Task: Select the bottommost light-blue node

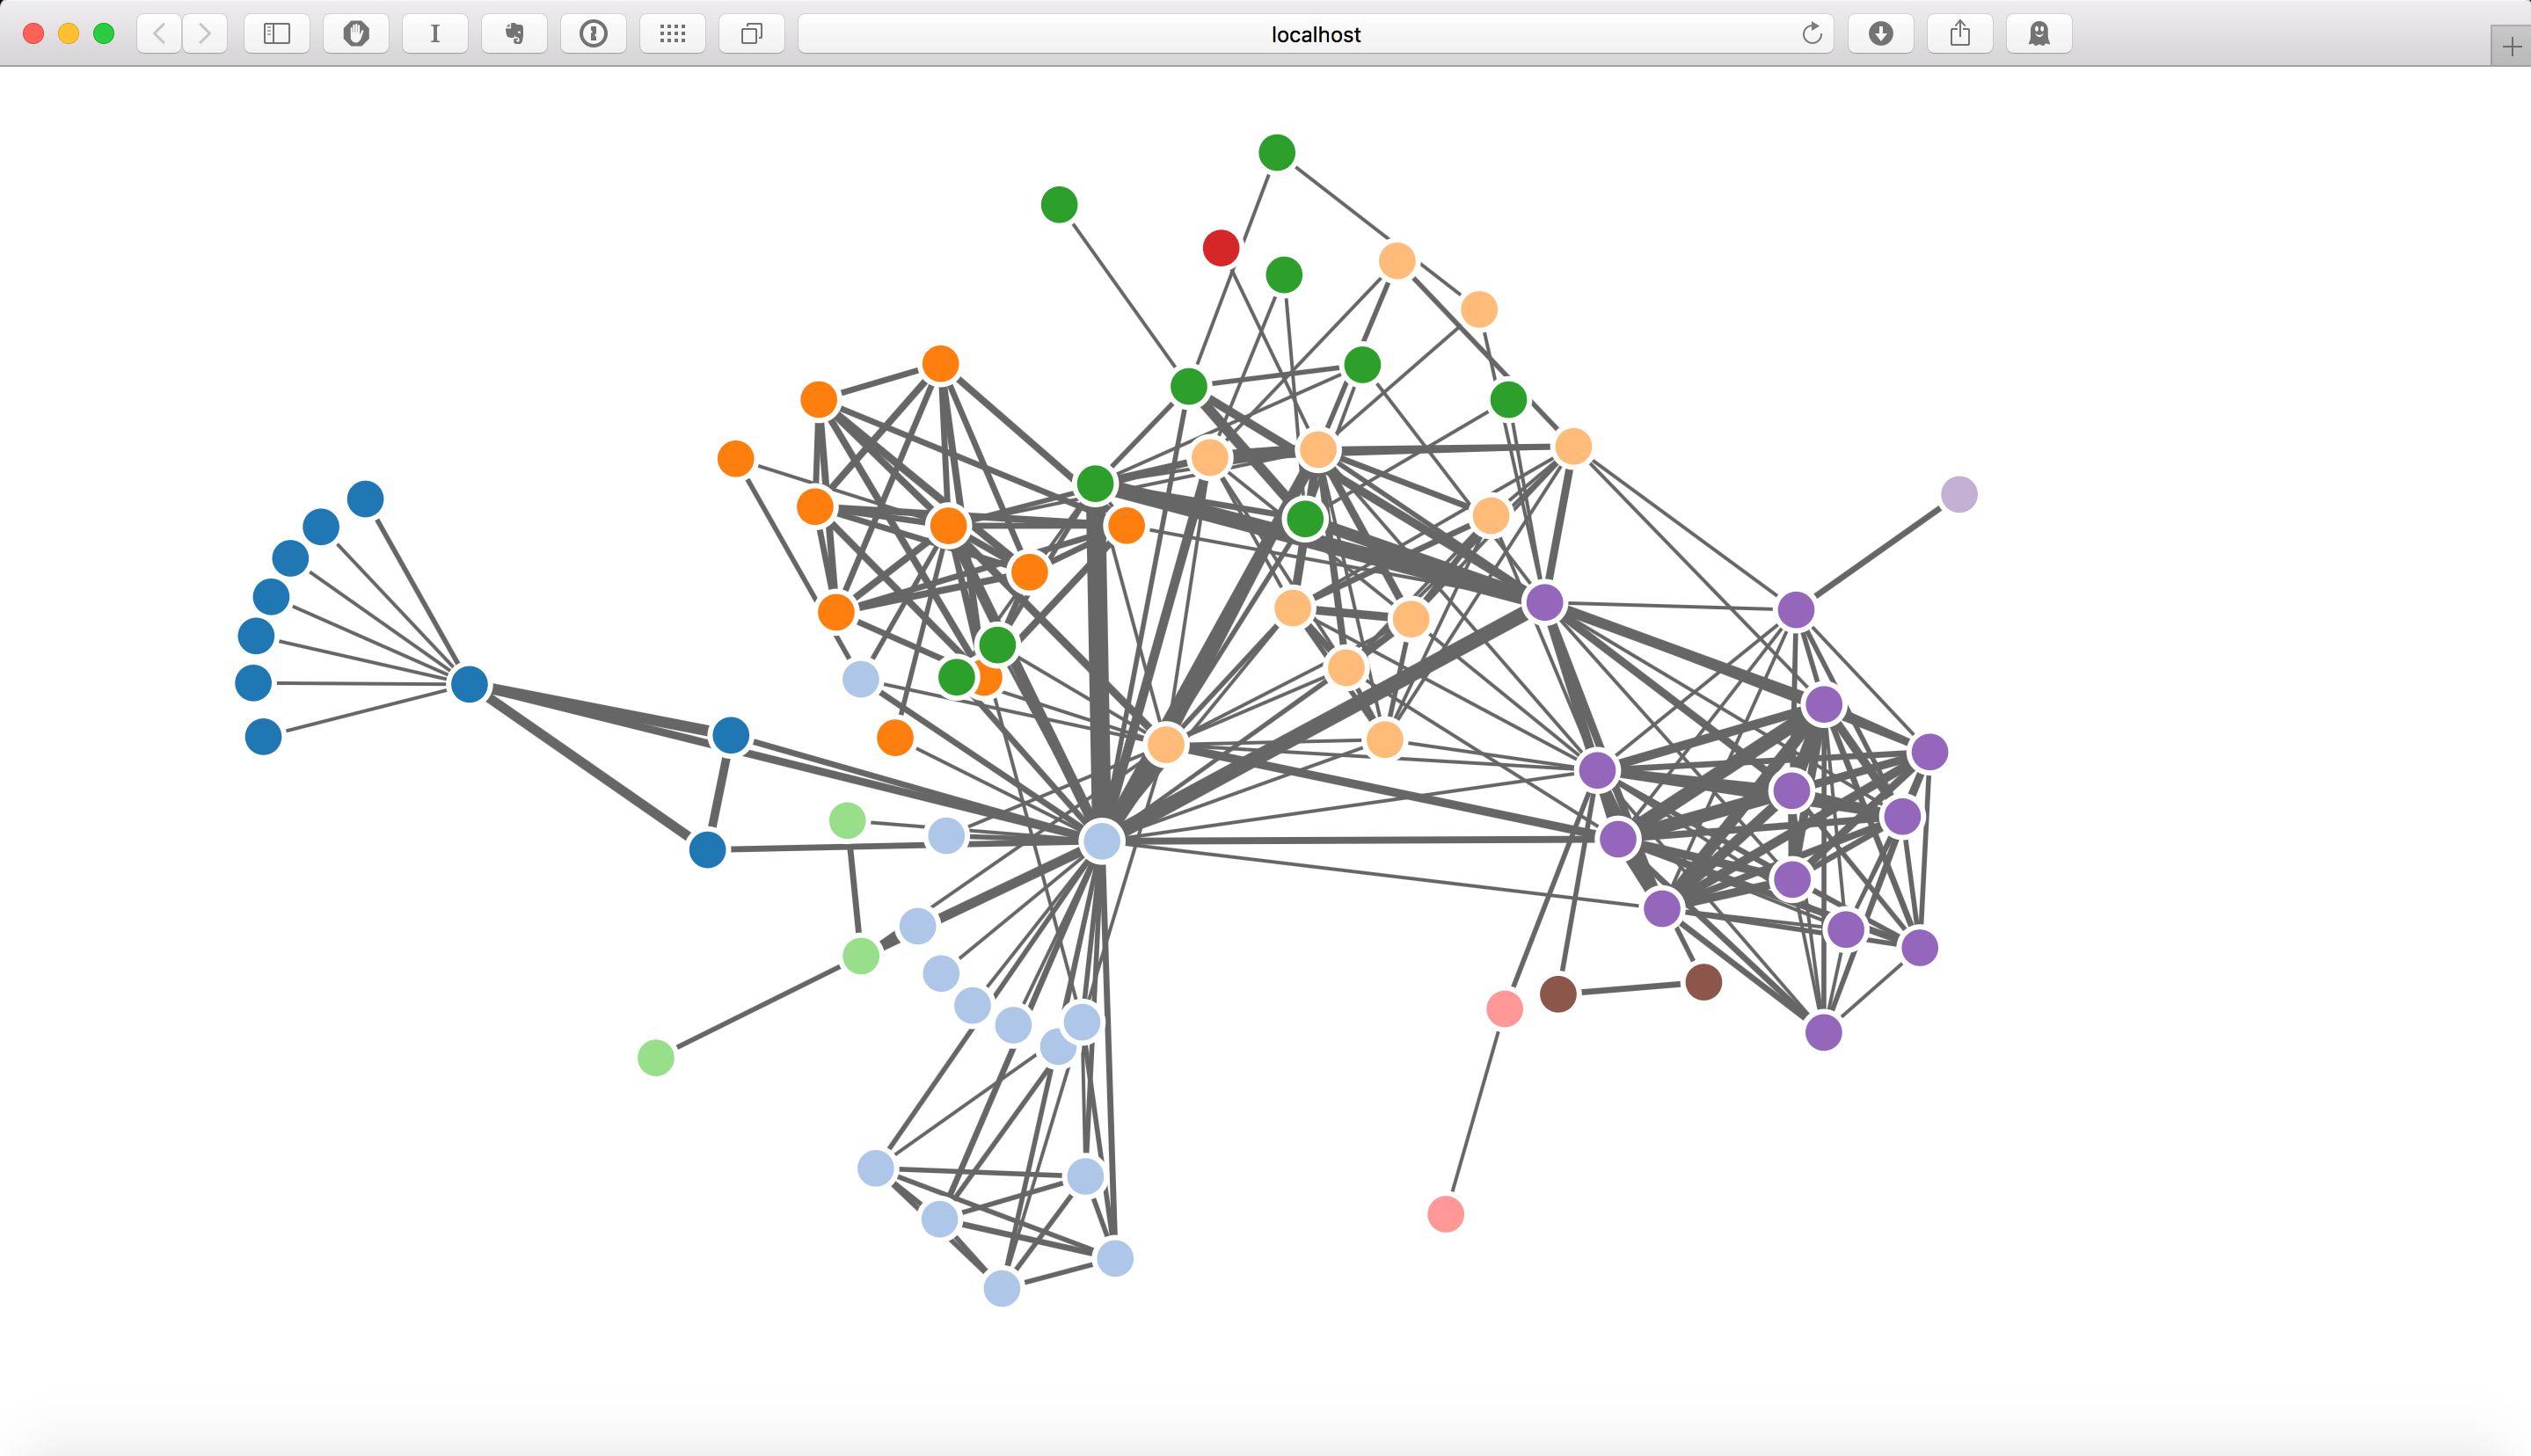Action: pyautogui.click(x=1001, y=1288)
